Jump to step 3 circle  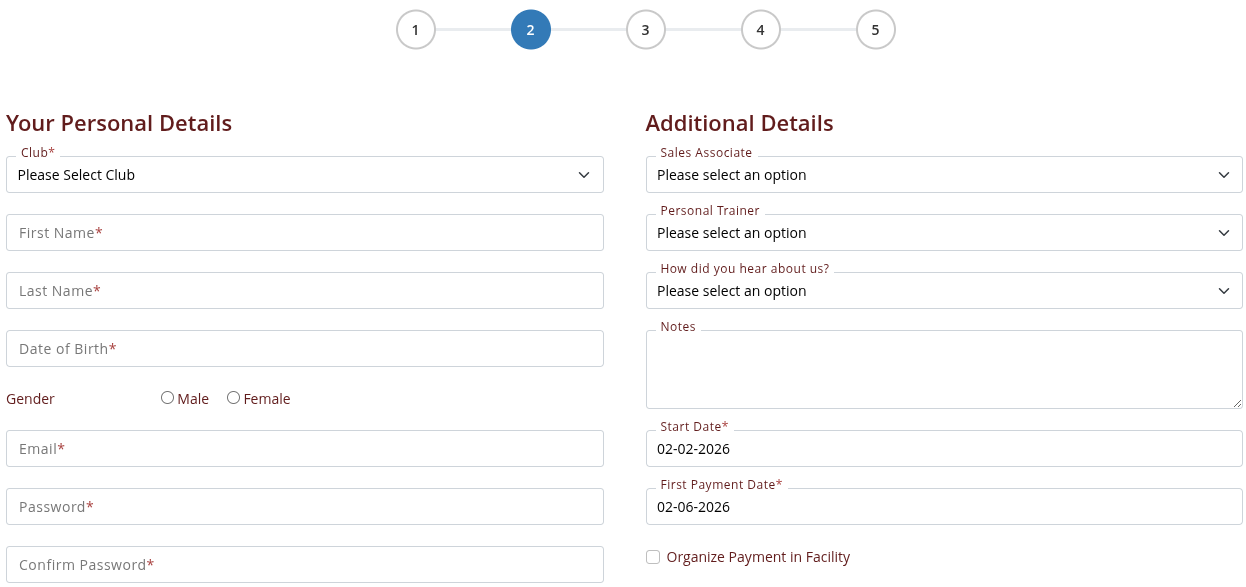coord(646,30)
